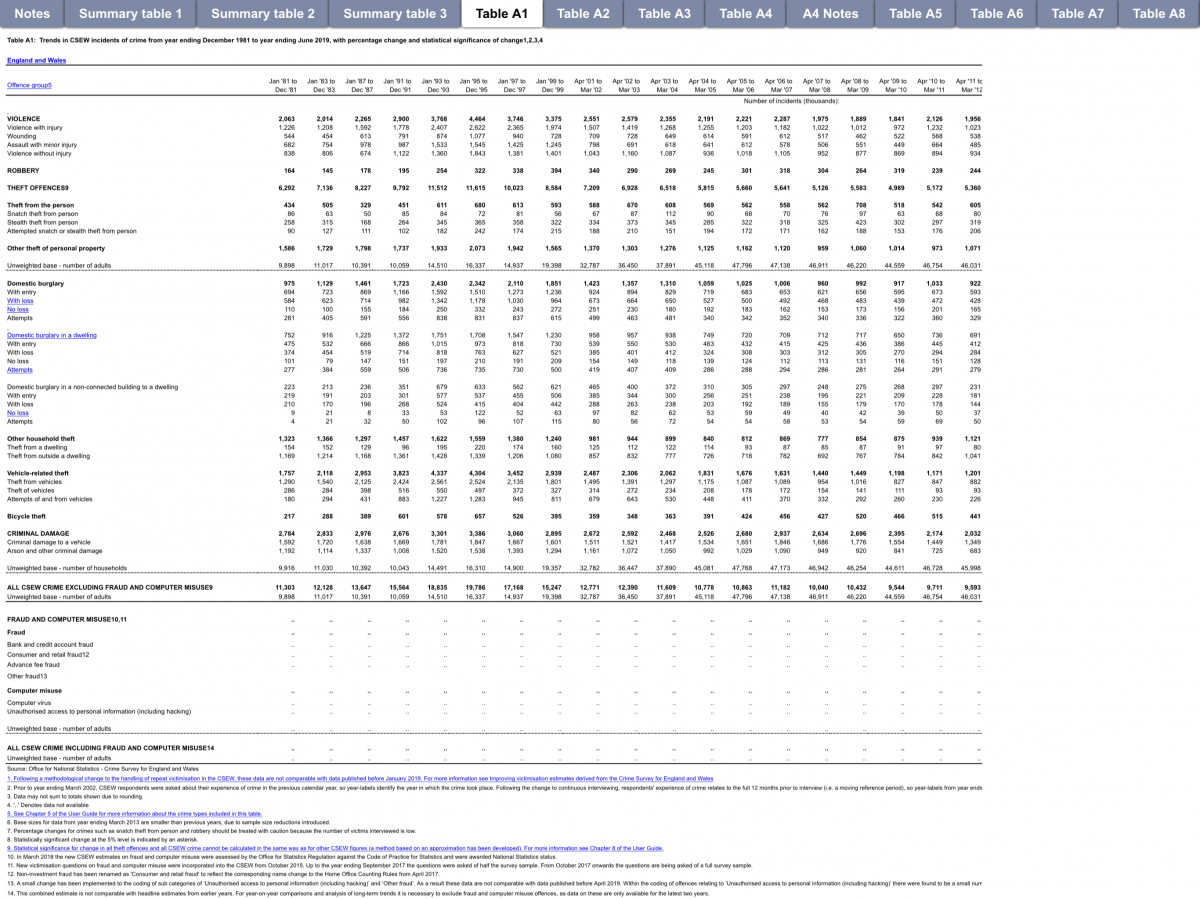Open the Offence group5 header link
The image size is (1200, 899).
pyautogui.click(x=29, y=86)
